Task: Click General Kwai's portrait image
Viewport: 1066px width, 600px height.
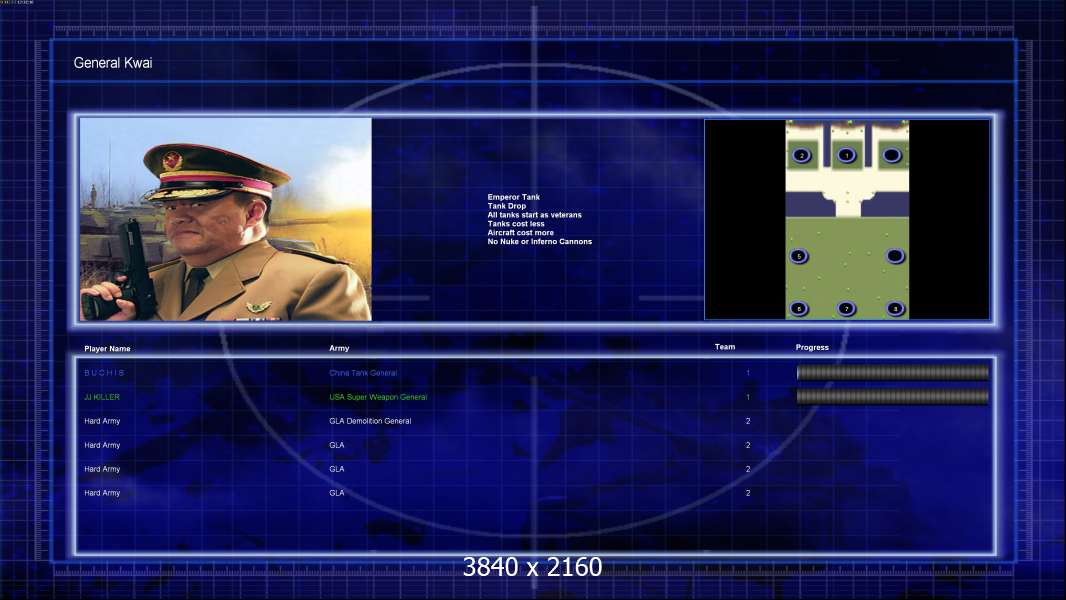Action: tap(226, 219)
